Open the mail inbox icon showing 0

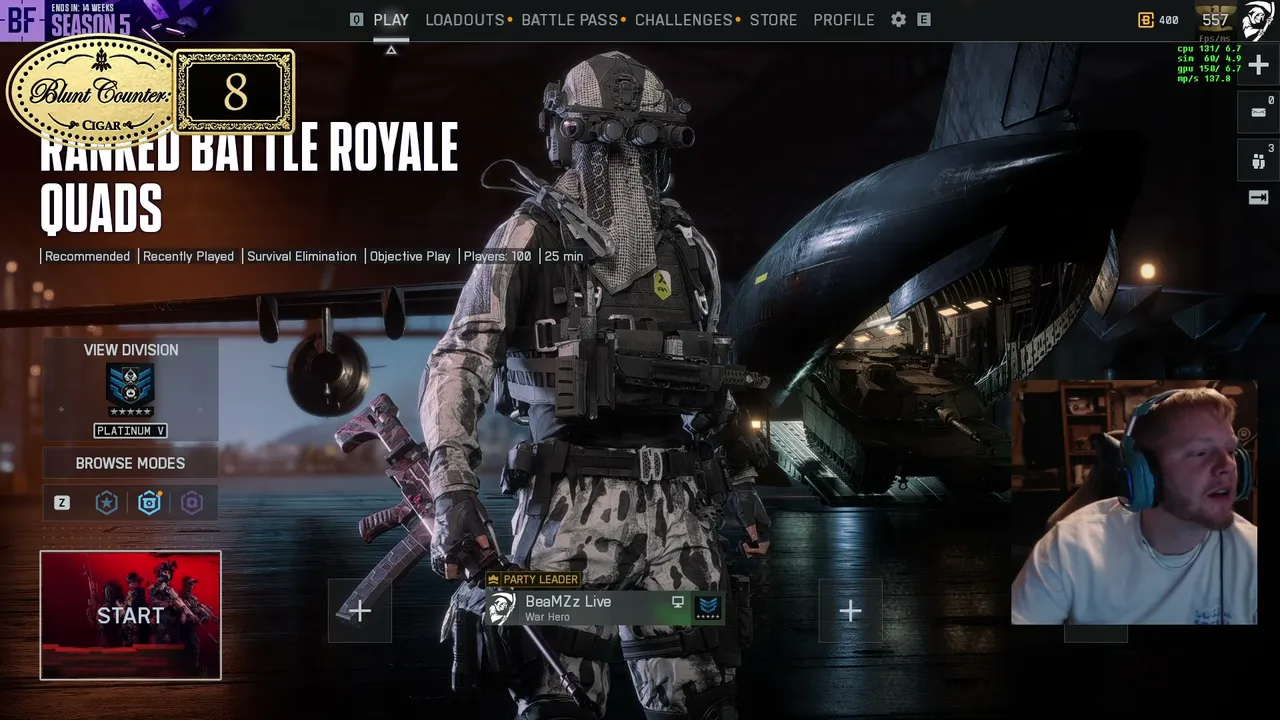click(1258, 112)
